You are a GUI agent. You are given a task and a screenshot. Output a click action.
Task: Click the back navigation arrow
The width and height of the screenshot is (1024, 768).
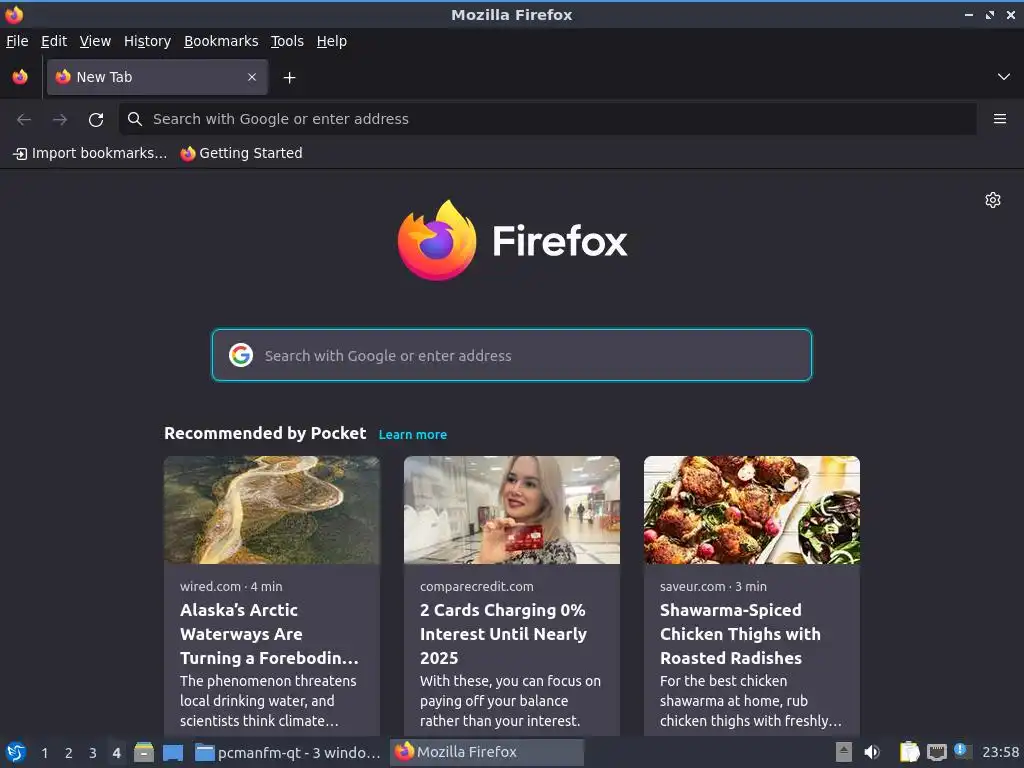click(x=24, y=120)
